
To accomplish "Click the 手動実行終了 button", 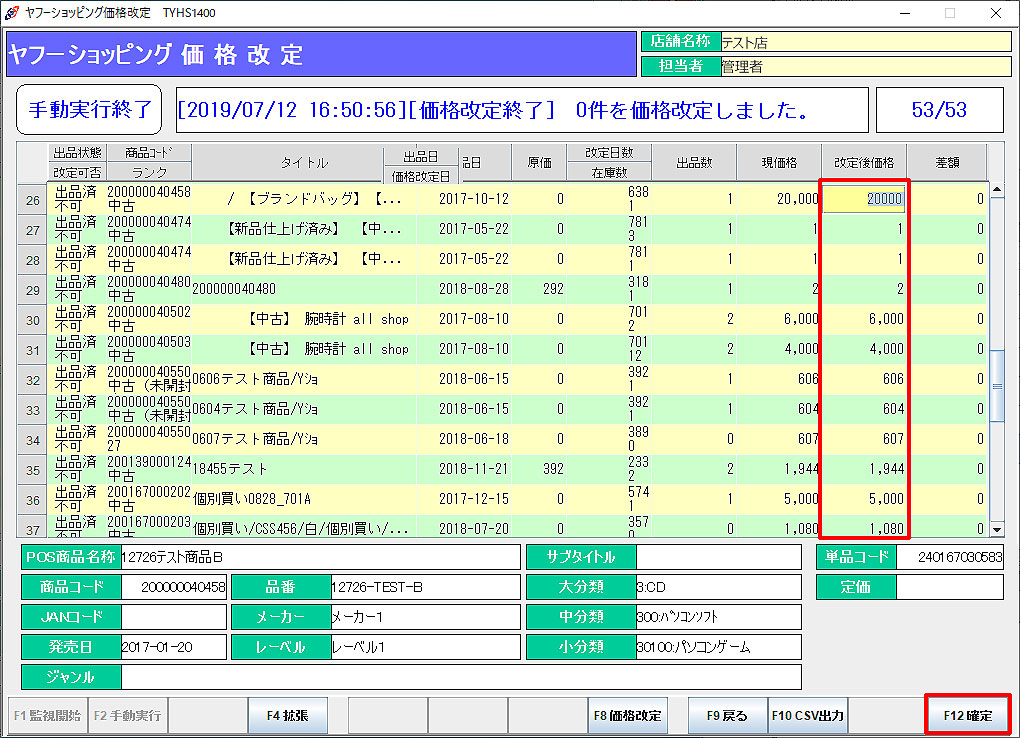I will [89, 110].
